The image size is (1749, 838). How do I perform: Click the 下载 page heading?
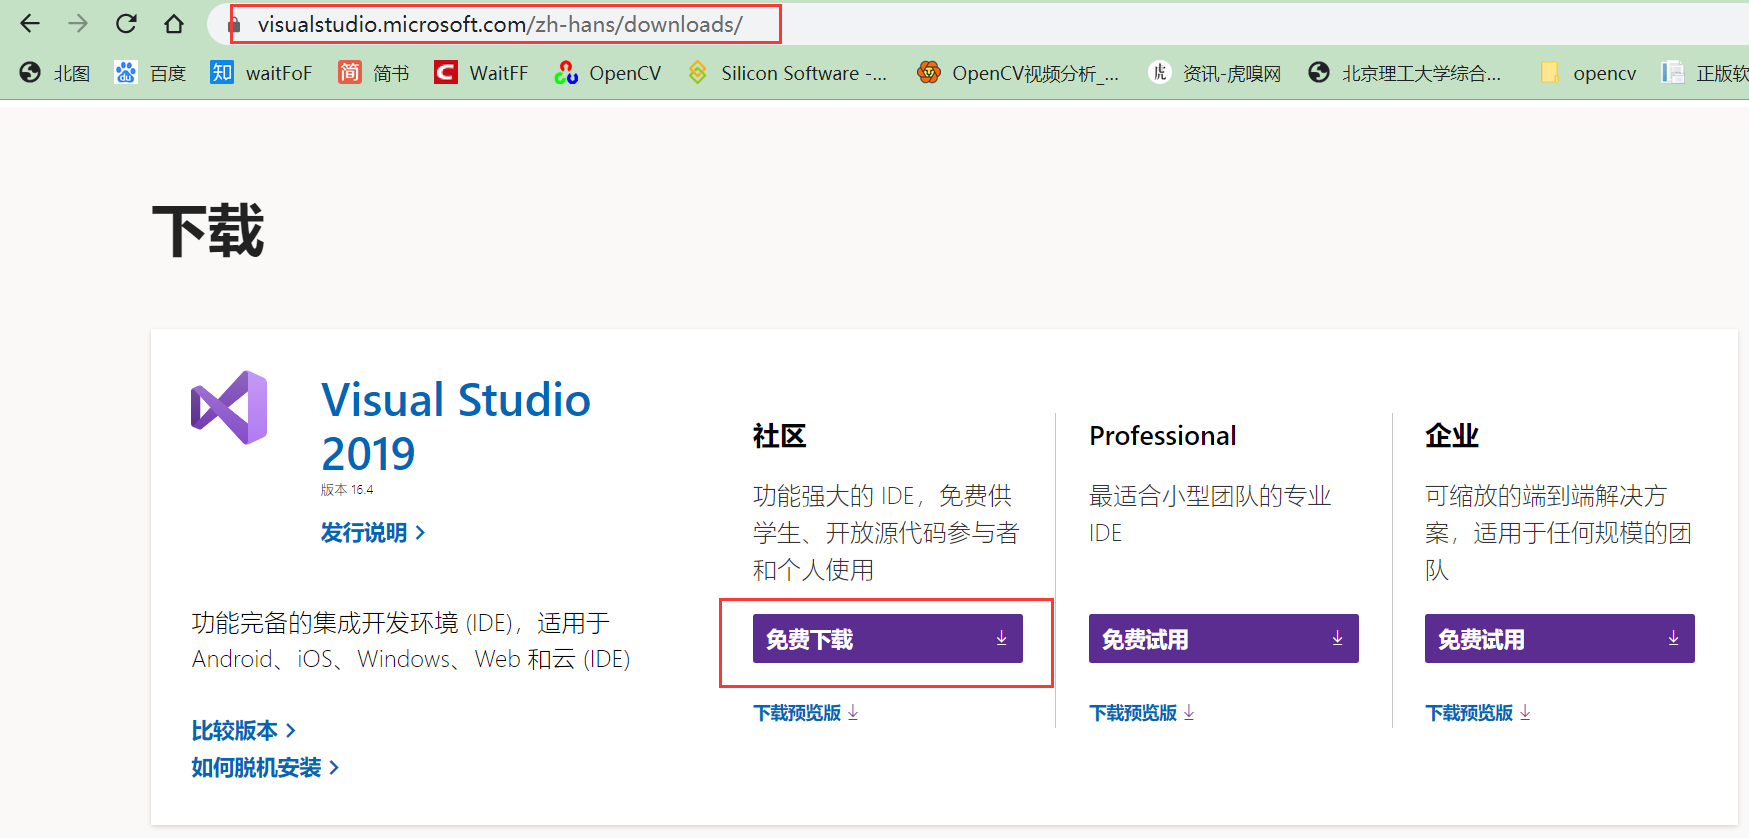tap(208, 231)
